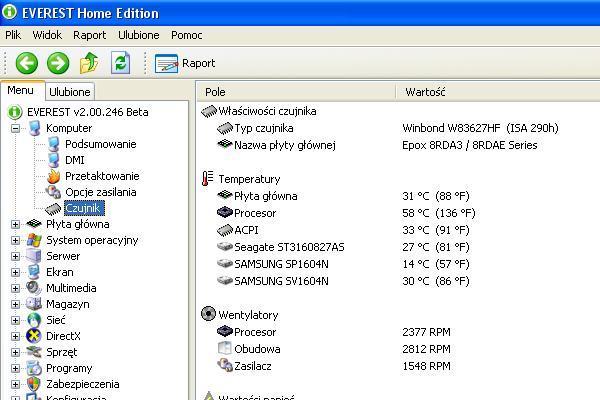Click the Temperatury thermometer icon
The image size is (600, 400).
207,178
